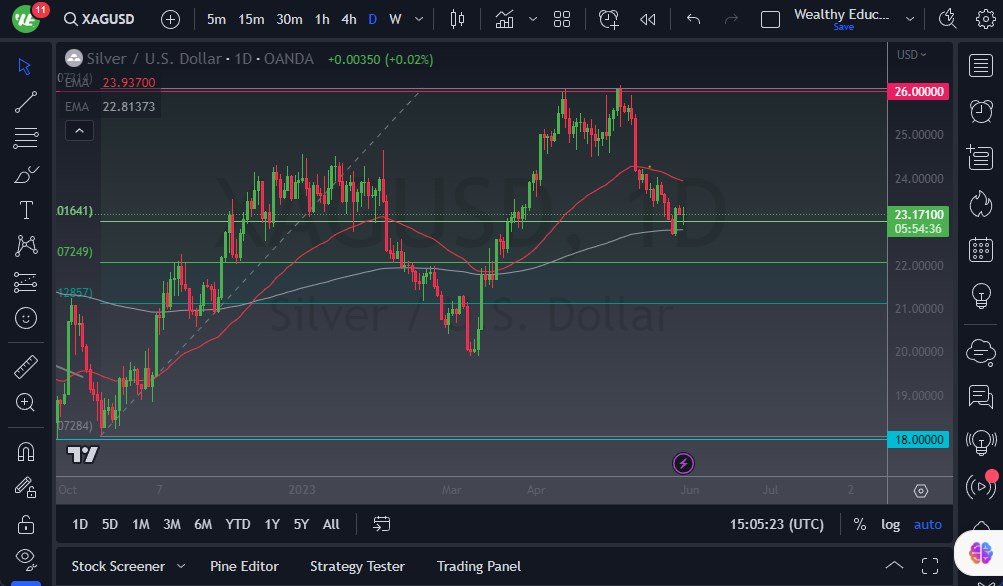Toggle magnet mode for drawings
Image resolution: width=1003 pixels, height=586 pixels.
point(26,451)
